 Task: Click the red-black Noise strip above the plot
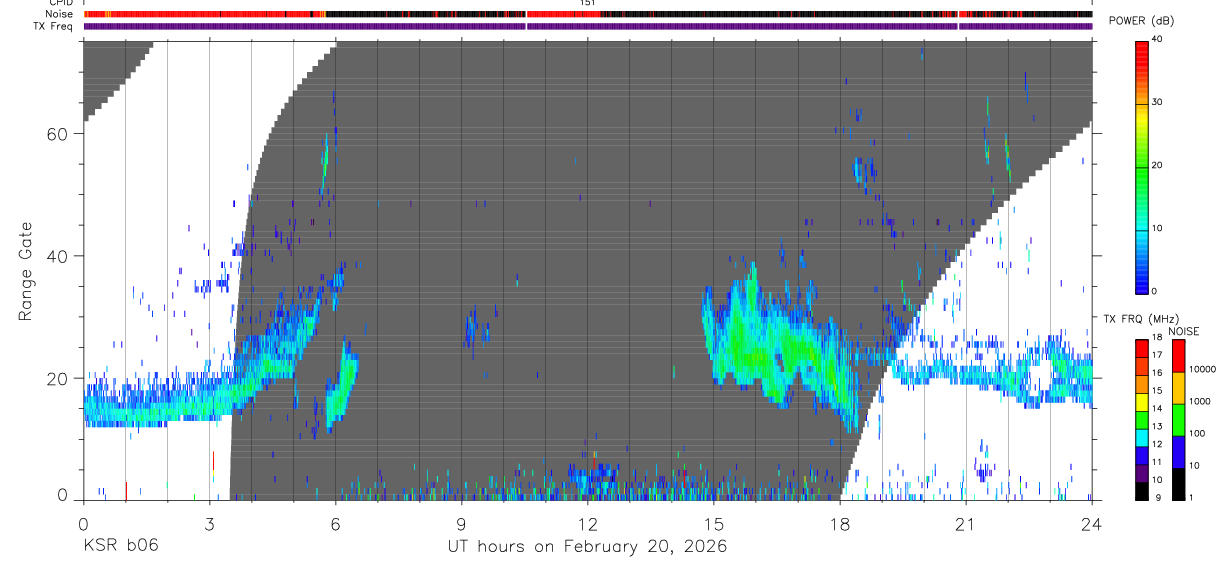click(x=587, y=14)
